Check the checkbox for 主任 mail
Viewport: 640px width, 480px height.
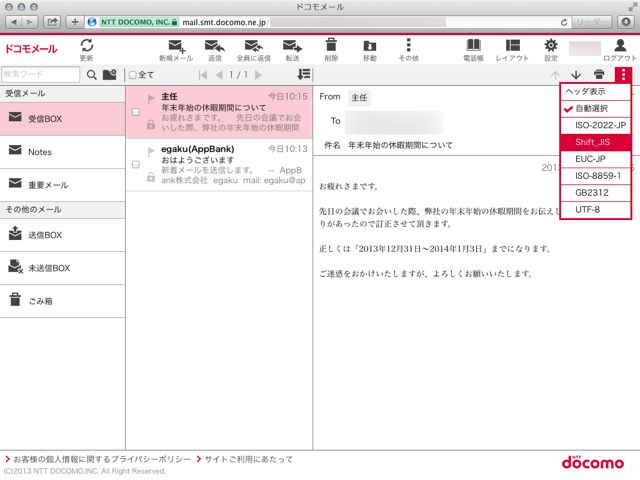tap(136, 112)
